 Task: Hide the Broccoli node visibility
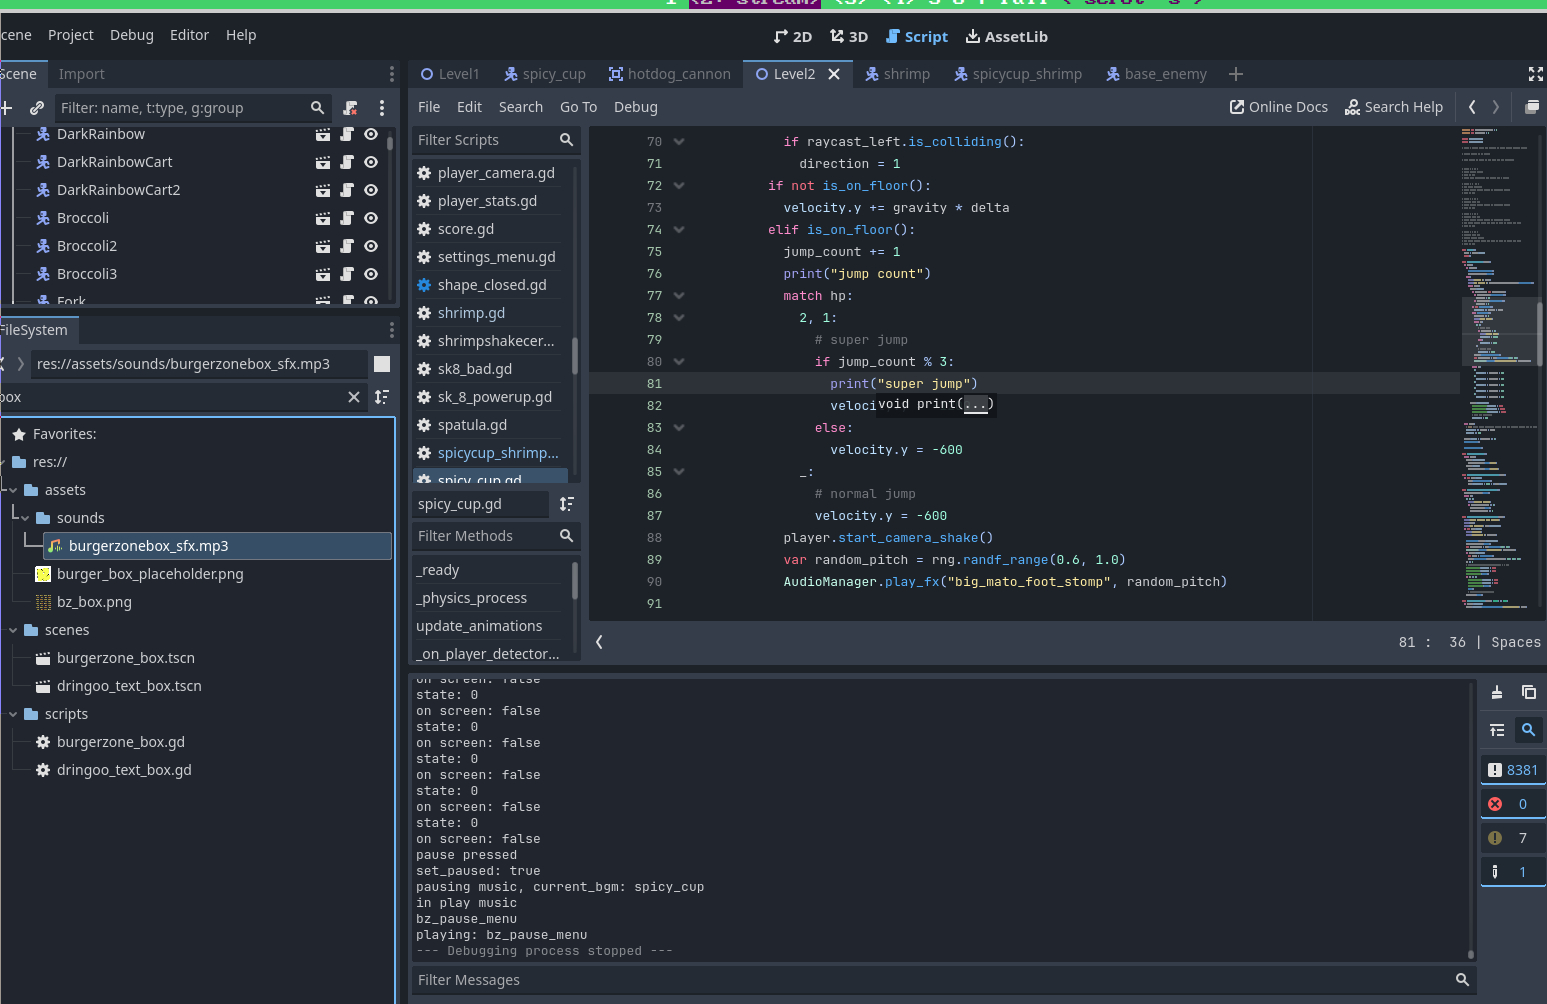371,218
